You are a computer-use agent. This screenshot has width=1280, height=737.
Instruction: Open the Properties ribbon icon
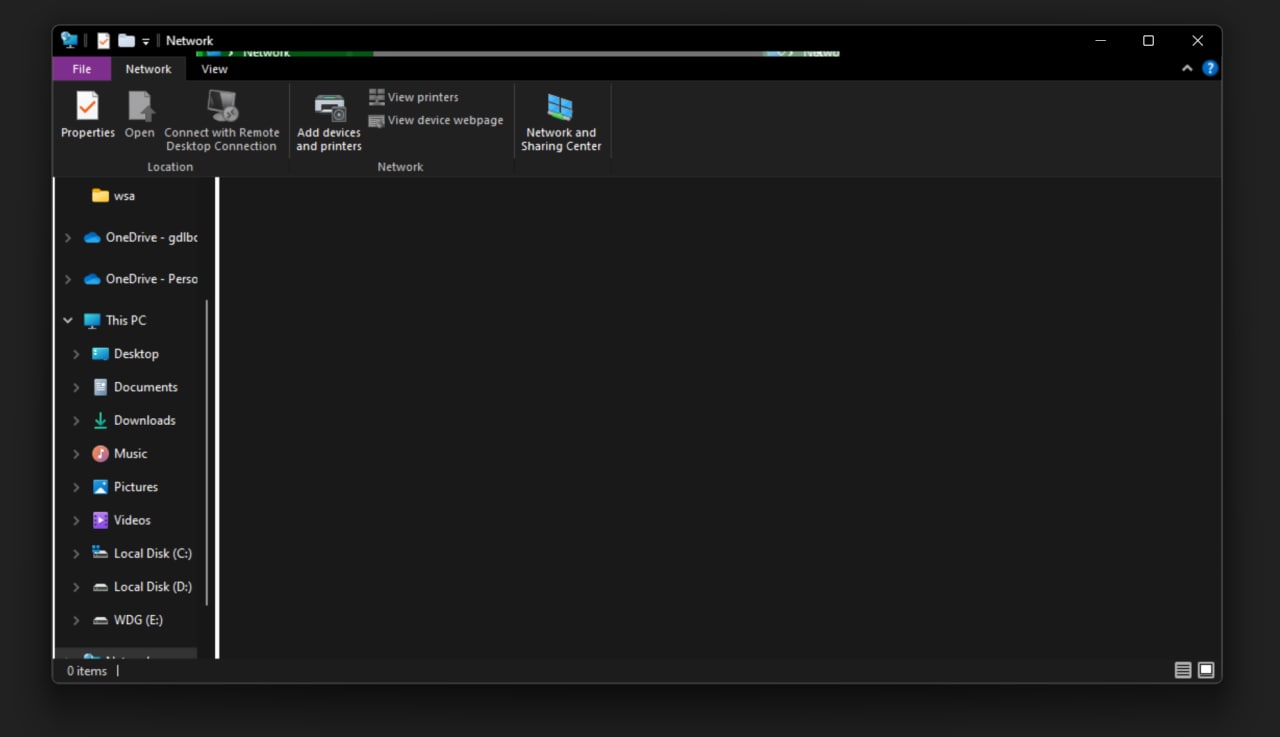(x=88, y=115)
